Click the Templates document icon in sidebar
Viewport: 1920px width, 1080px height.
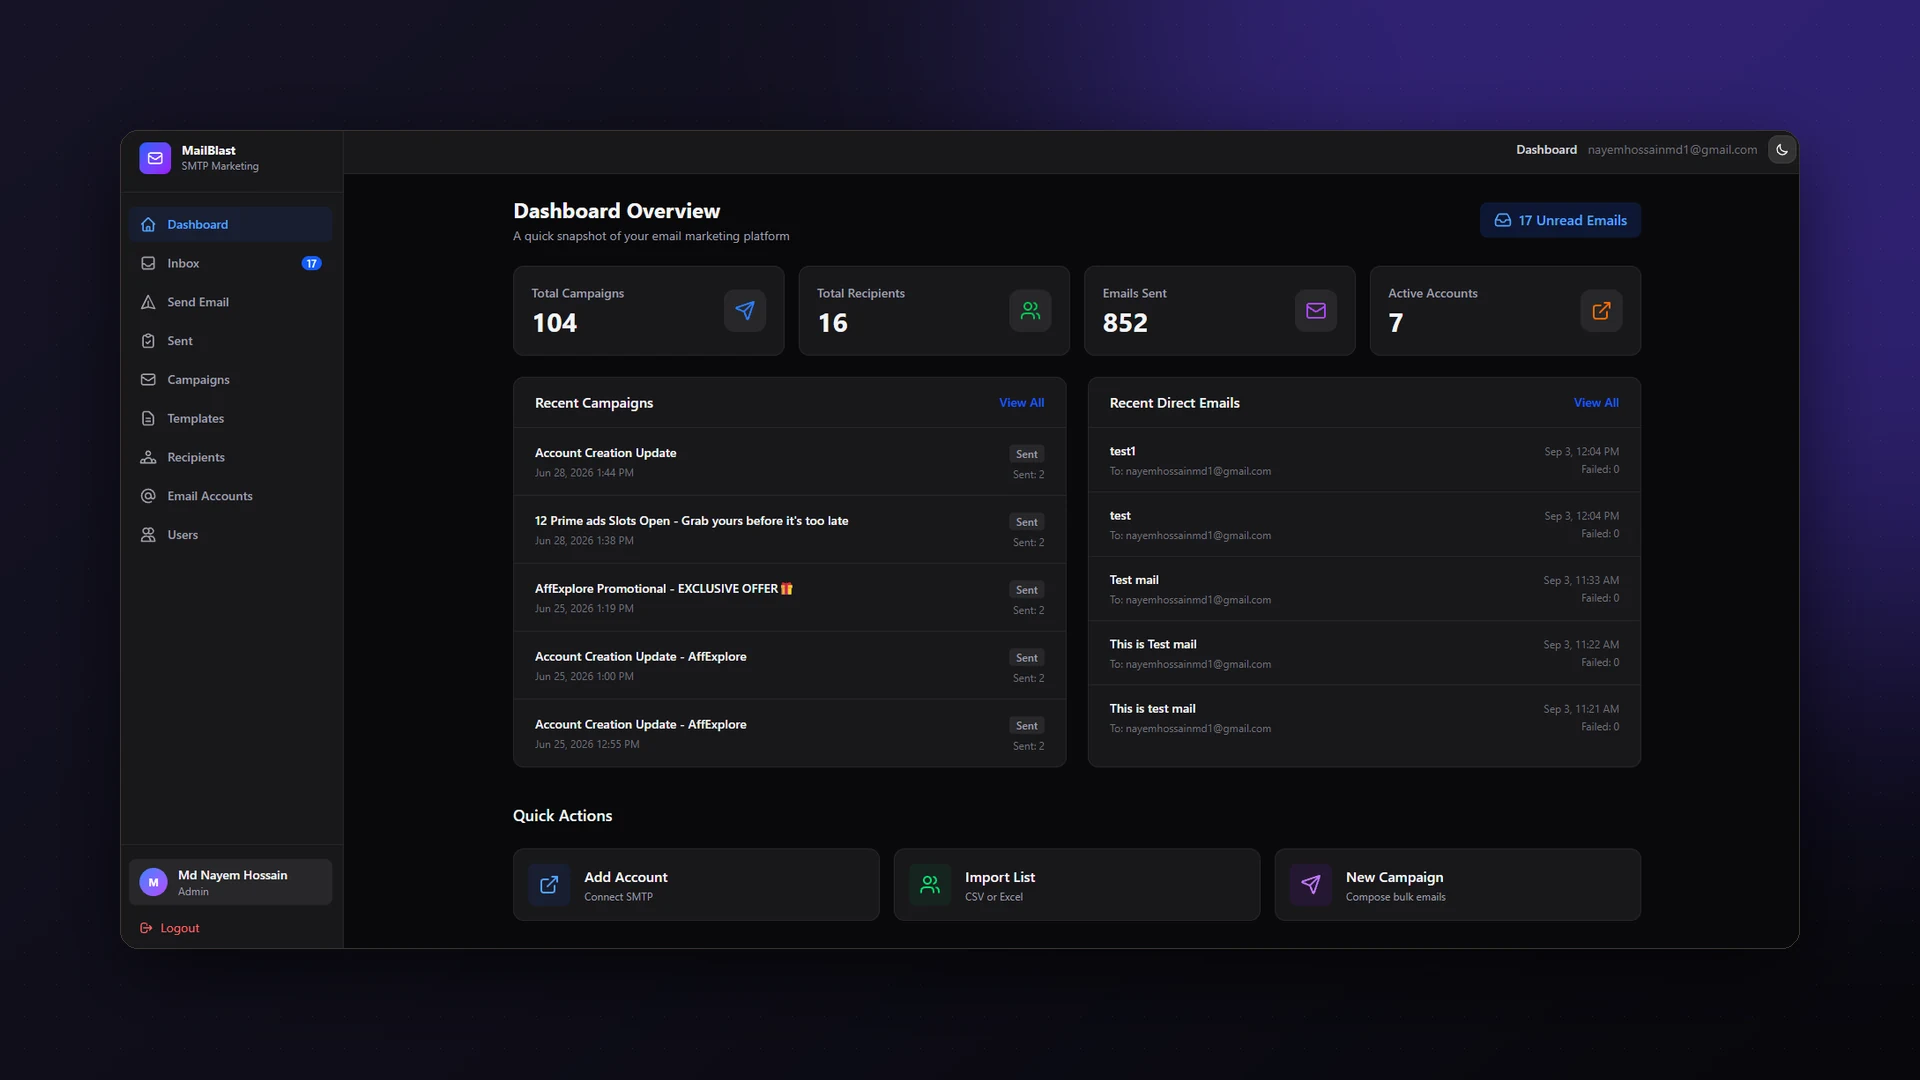(148, 419)
